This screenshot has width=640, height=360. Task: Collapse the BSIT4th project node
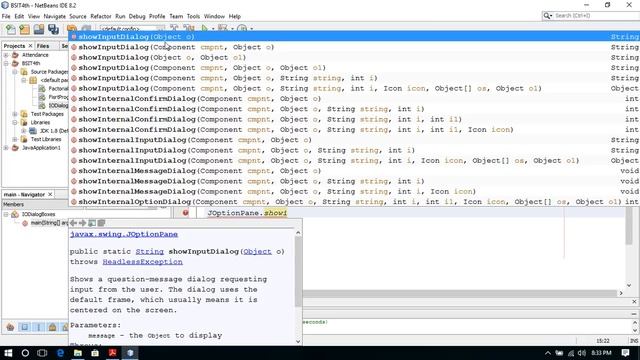coord(6,63)
